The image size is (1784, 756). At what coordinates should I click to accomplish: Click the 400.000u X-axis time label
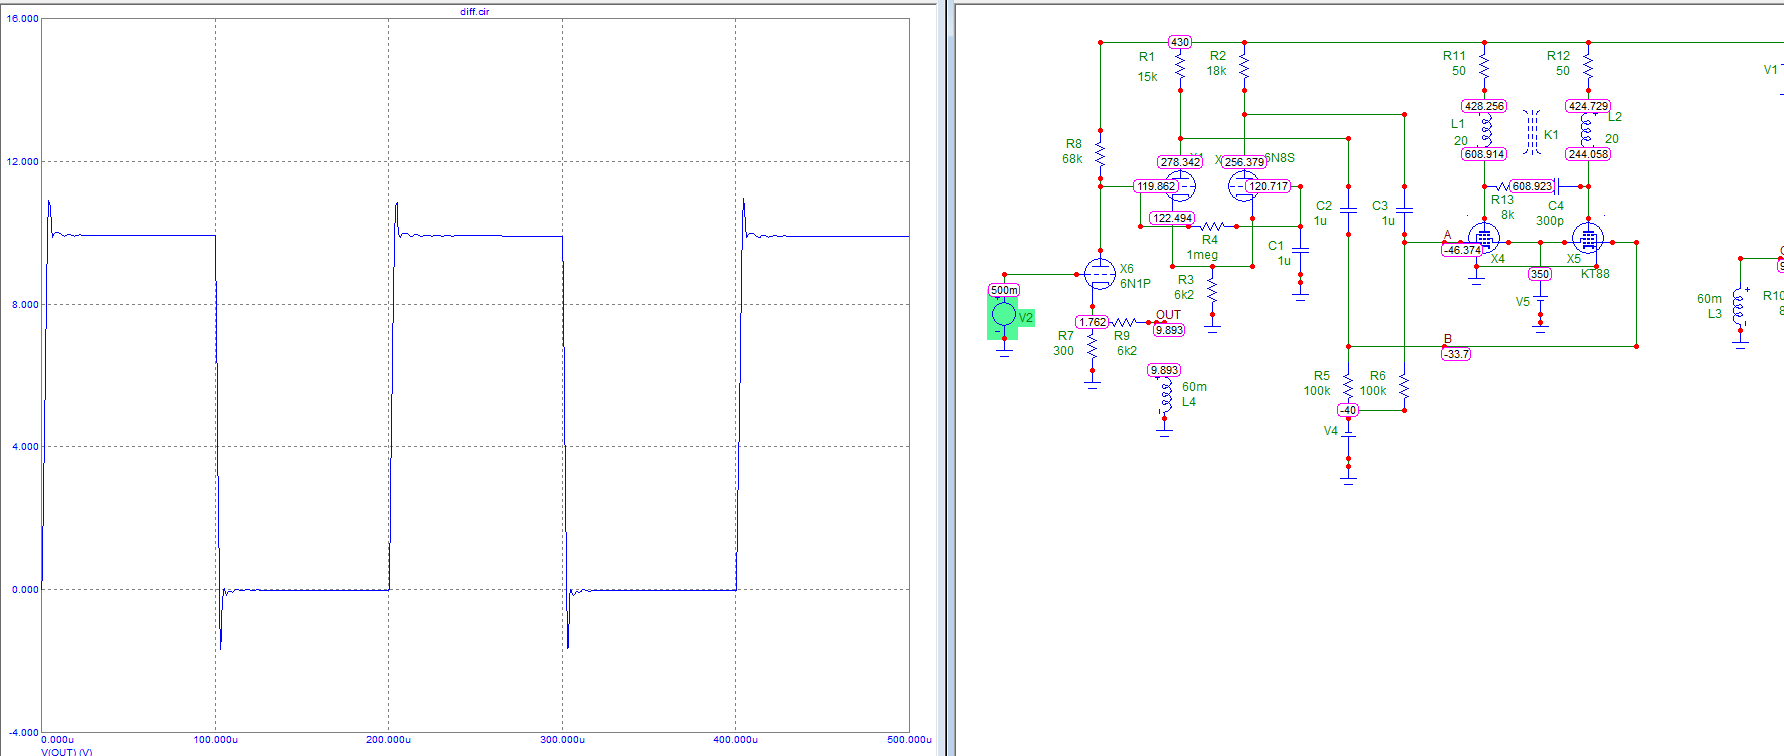pyautogui.click(x=735, y=740)
